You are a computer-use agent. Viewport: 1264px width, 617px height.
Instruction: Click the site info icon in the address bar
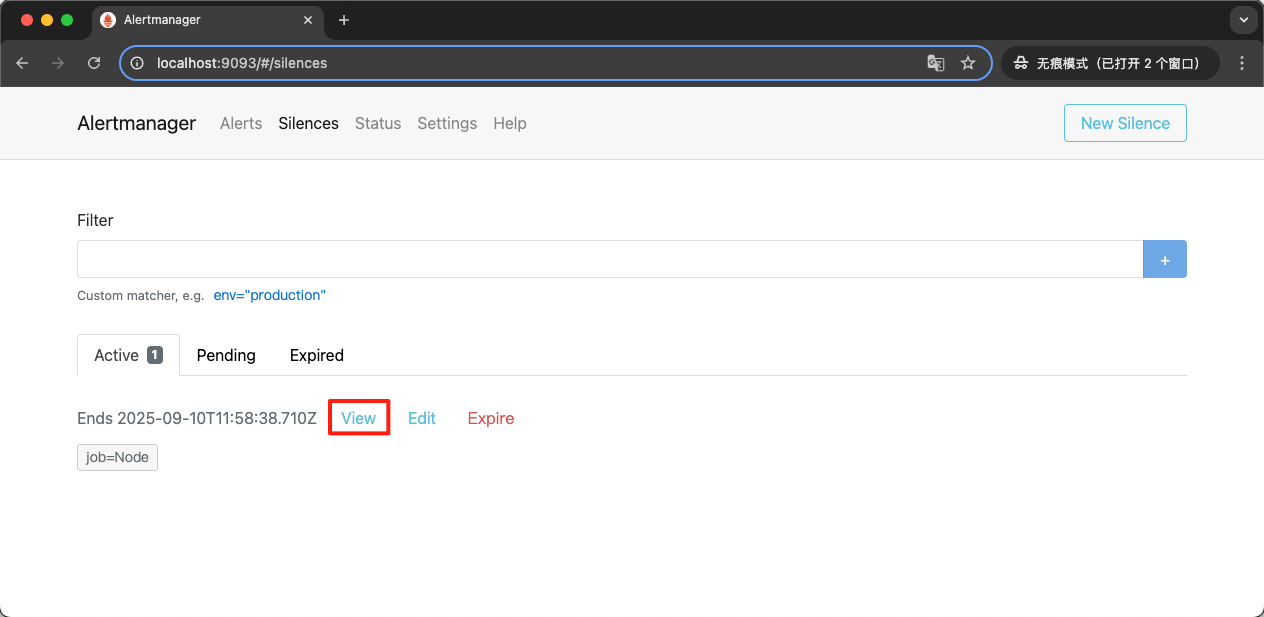(x=135, y=62)
